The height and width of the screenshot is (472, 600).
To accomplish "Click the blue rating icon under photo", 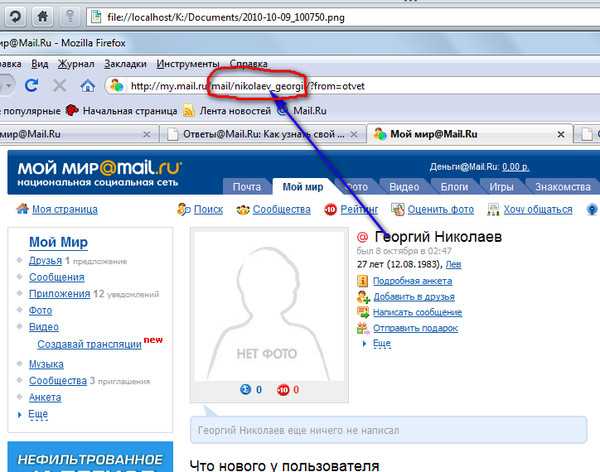I will [x=245, y=389].
